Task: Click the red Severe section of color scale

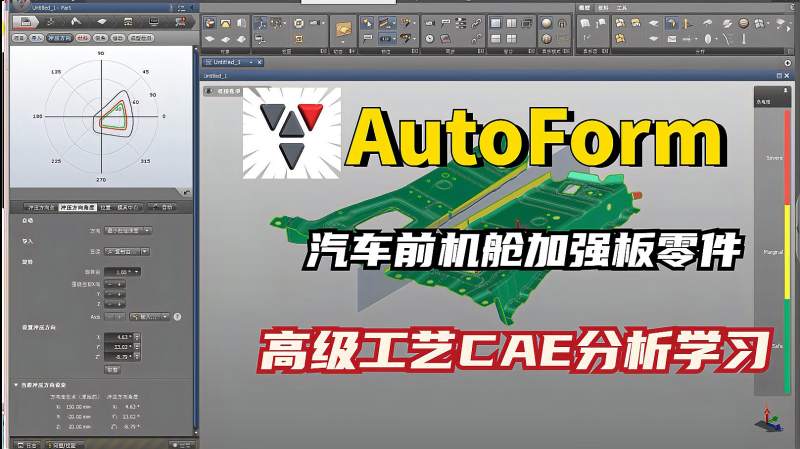Action: click(x=787, y=156)
